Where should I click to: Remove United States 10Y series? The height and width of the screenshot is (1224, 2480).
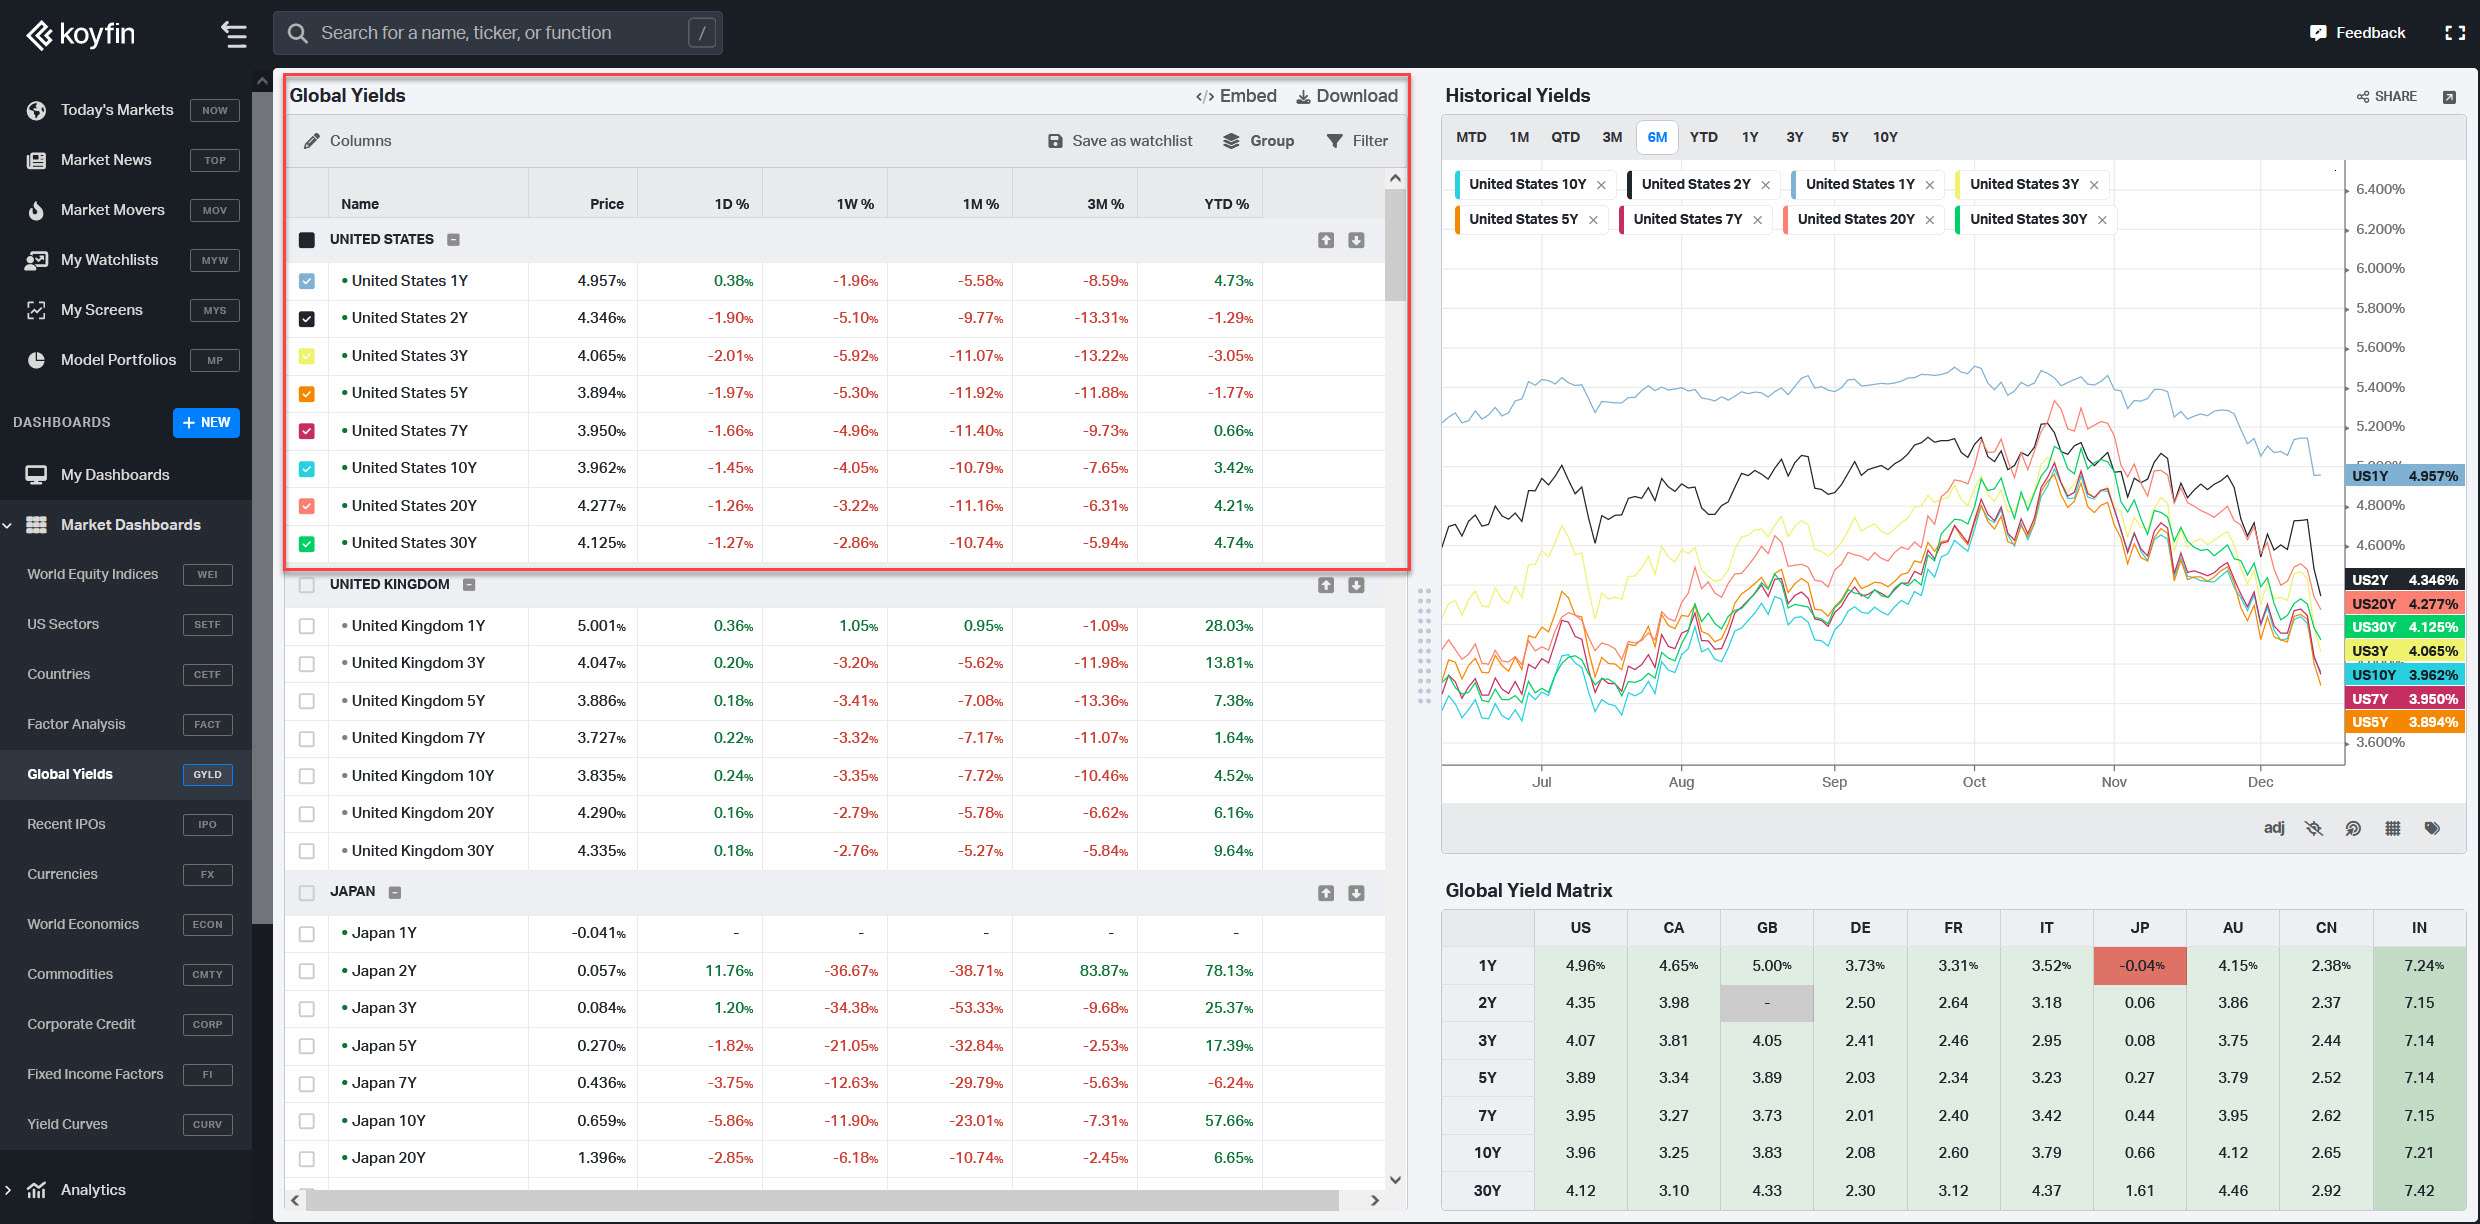[1601, 185]
